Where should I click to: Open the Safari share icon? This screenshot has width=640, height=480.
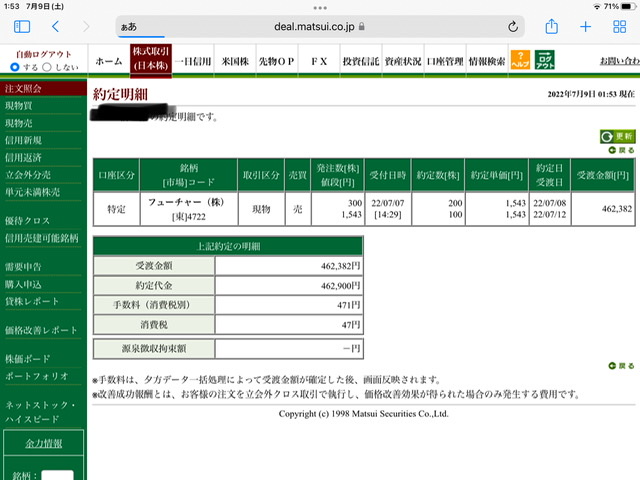(x=551, y=26)
